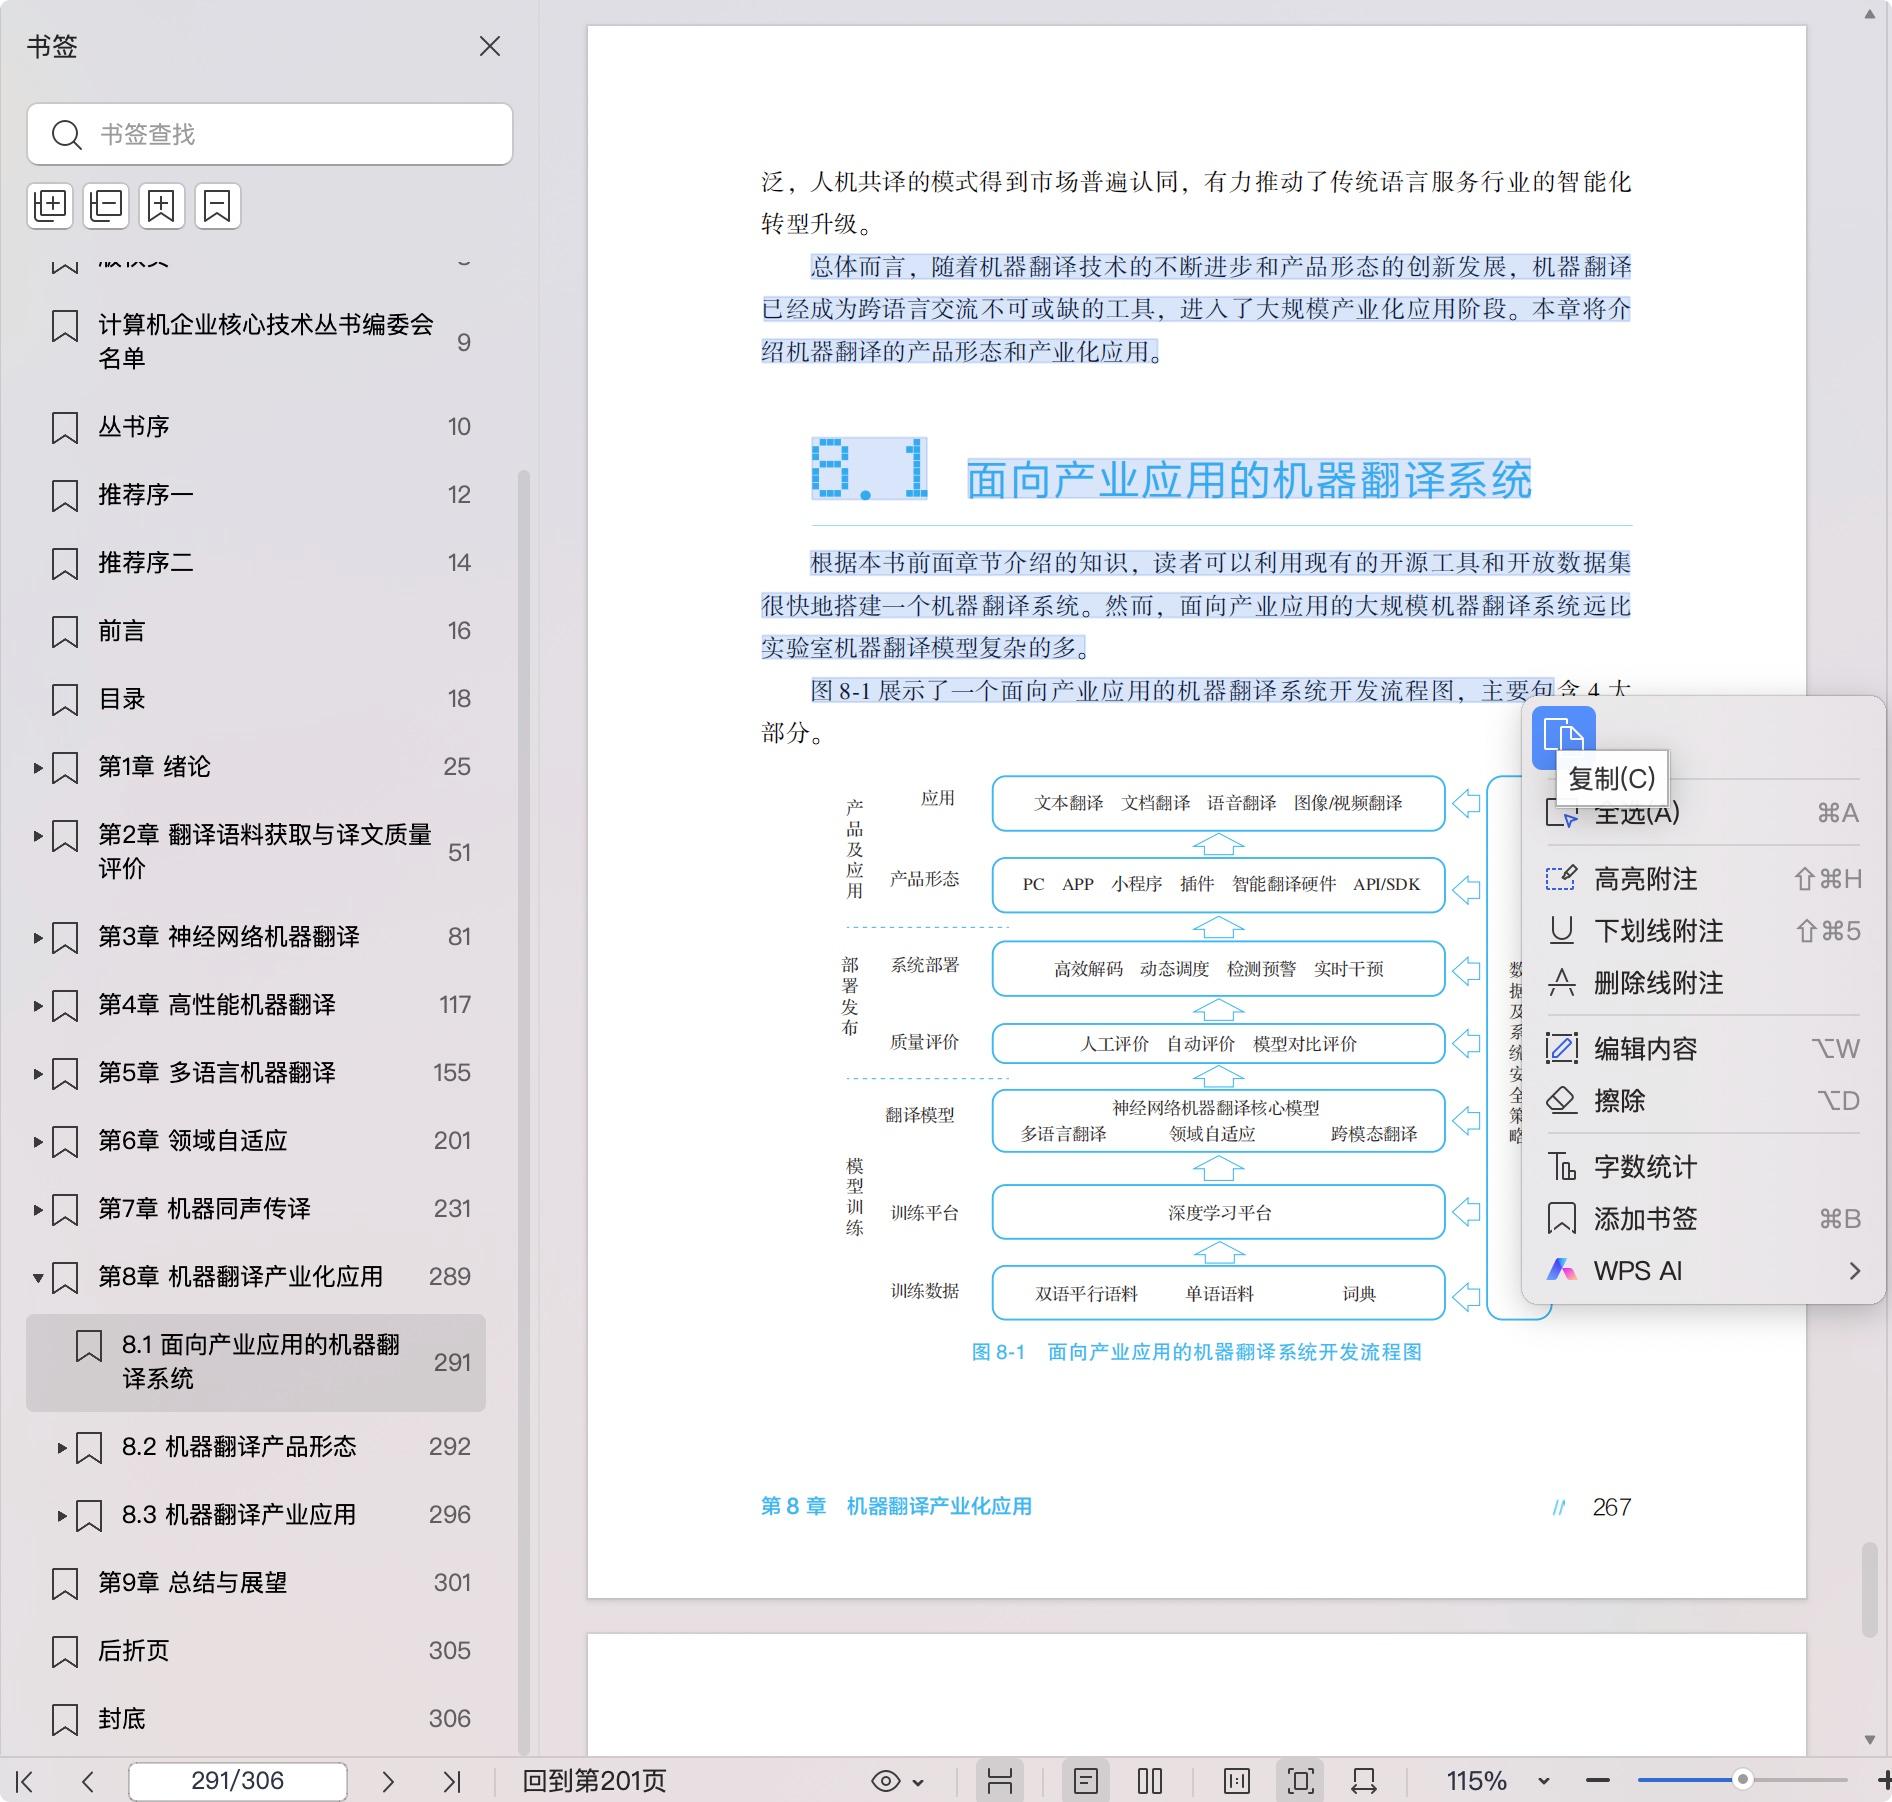Click the rotate page icon in status bar
This screenshot has height=1802, width=1892.
click(x=1363, y=1781)
